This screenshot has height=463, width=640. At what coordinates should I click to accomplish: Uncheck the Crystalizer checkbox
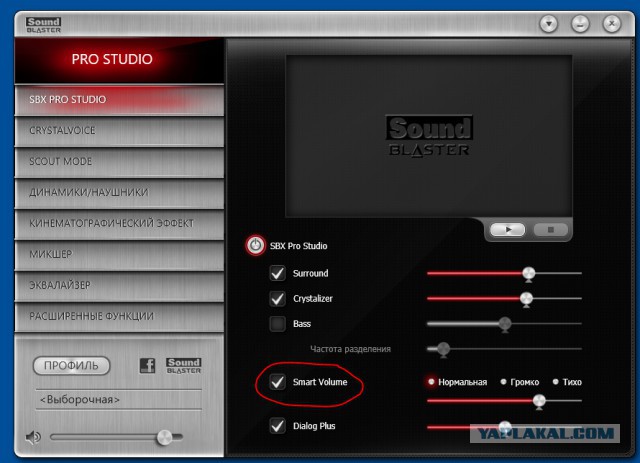pyautogui.click(x=278, y=298)
